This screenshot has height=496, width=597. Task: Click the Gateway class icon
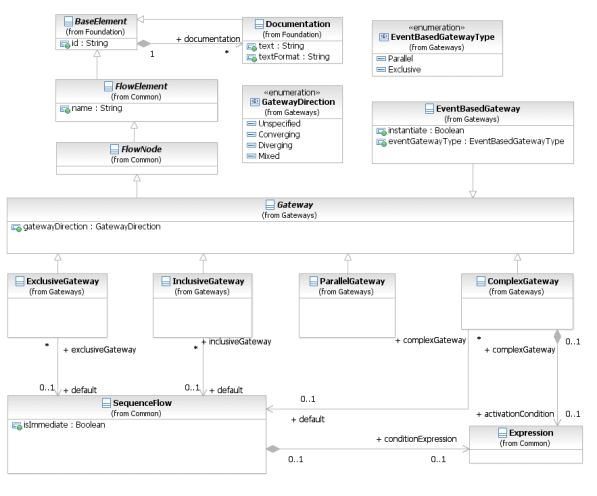pos(270,205)
